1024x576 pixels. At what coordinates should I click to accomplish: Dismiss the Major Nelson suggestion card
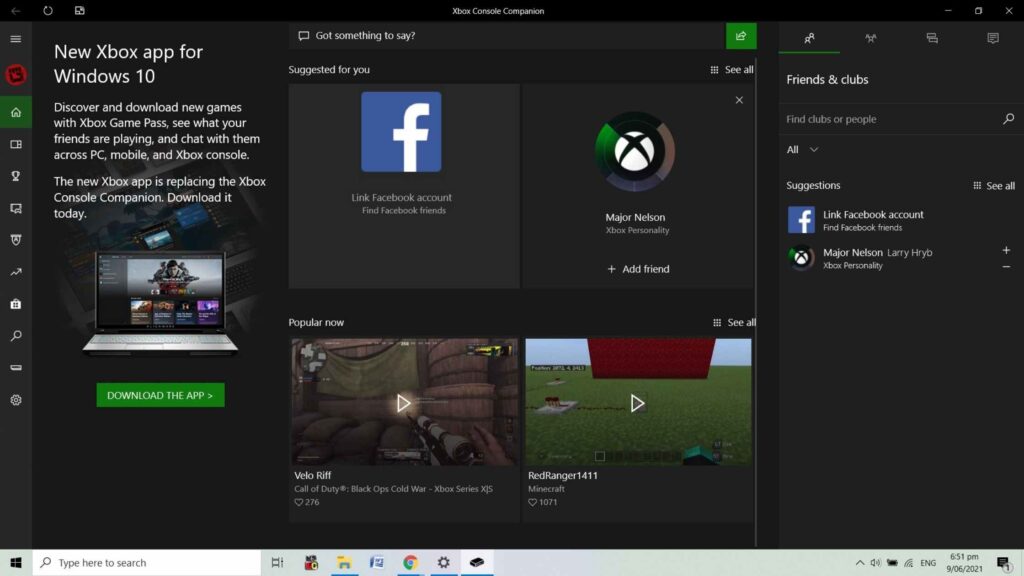739,100
